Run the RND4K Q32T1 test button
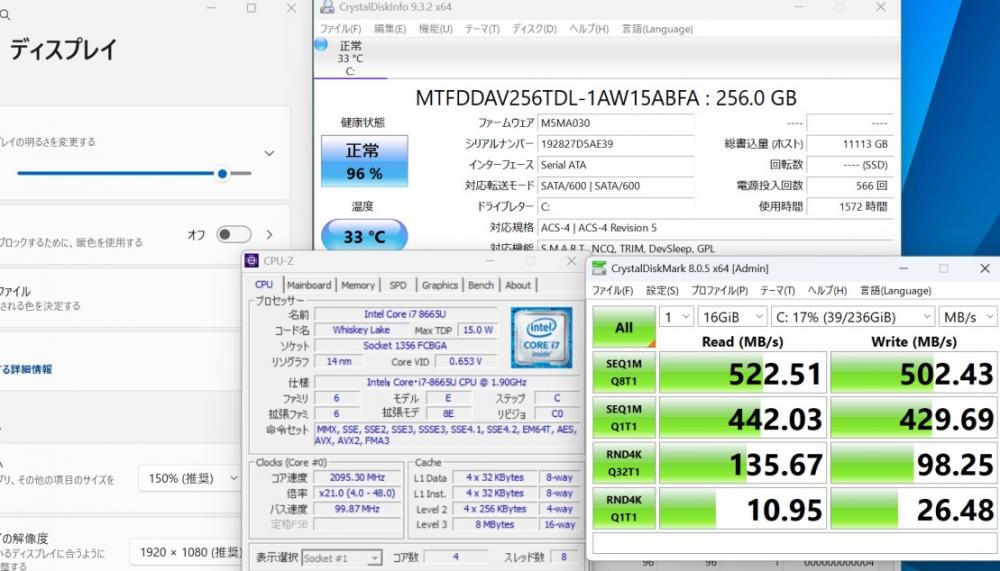1000x571 pixels. coord(624,463)
